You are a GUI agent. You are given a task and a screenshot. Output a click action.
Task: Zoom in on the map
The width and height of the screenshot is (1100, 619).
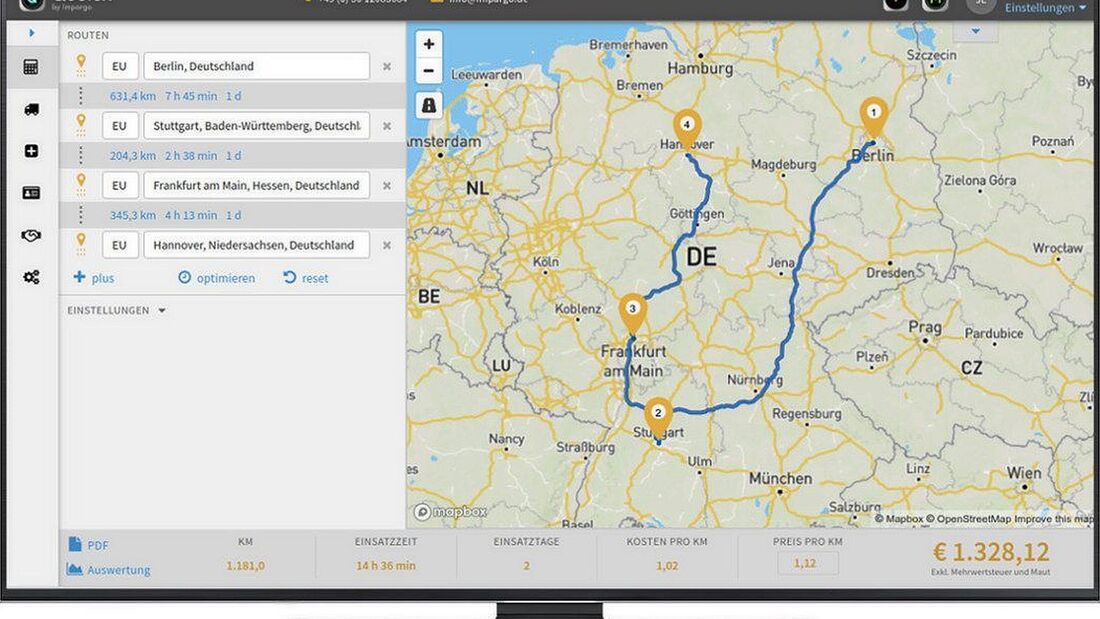pyautogui.click(x=429, y=44)
